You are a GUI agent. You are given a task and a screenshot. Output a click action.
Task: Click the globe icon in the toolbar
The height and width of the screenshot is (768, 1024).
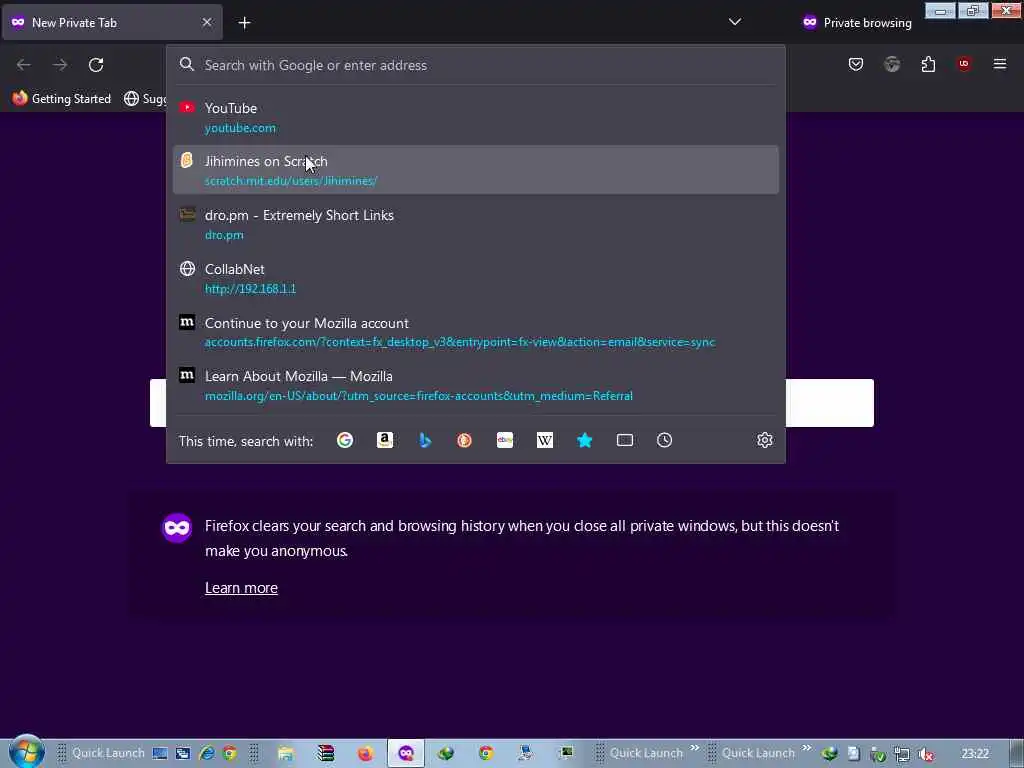pyautogui.click(x=892, y=64)
